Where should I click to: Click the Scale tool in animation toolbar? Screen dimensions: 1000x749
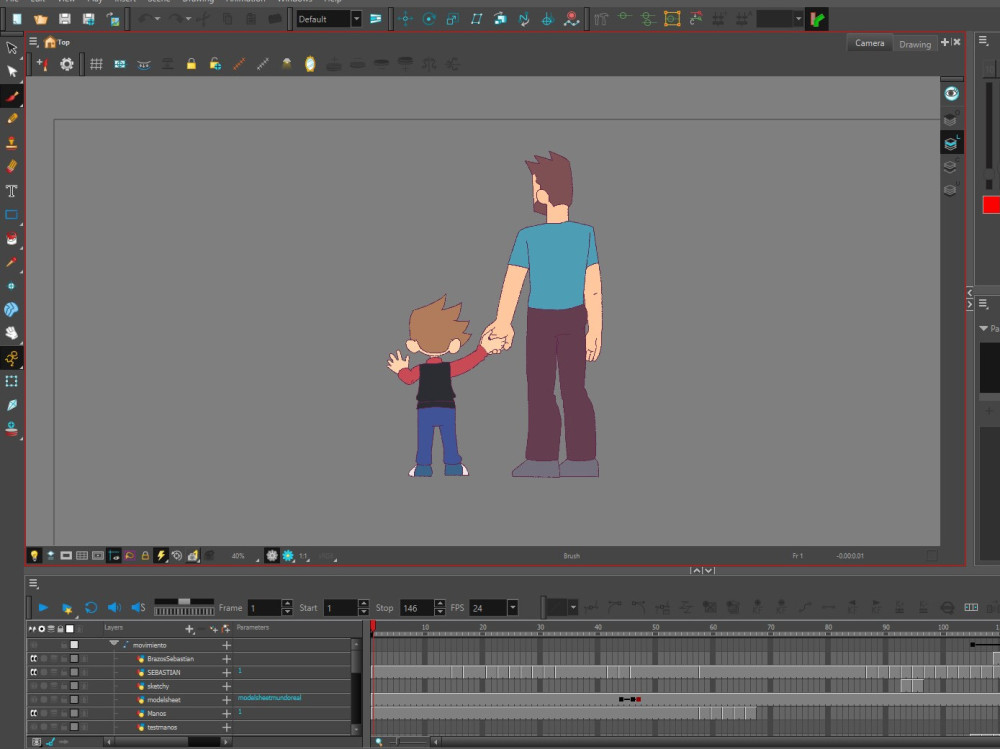[x=453, y=19]
